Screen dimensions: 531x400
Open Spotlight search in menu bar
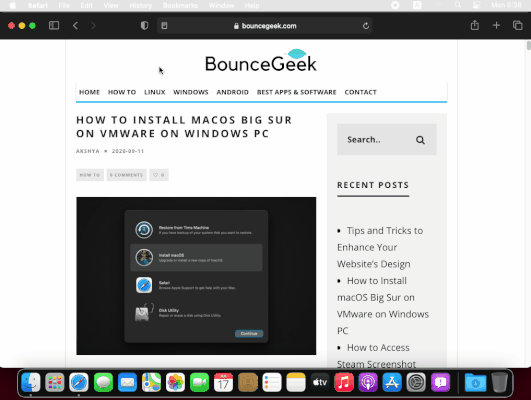(458, 5)
